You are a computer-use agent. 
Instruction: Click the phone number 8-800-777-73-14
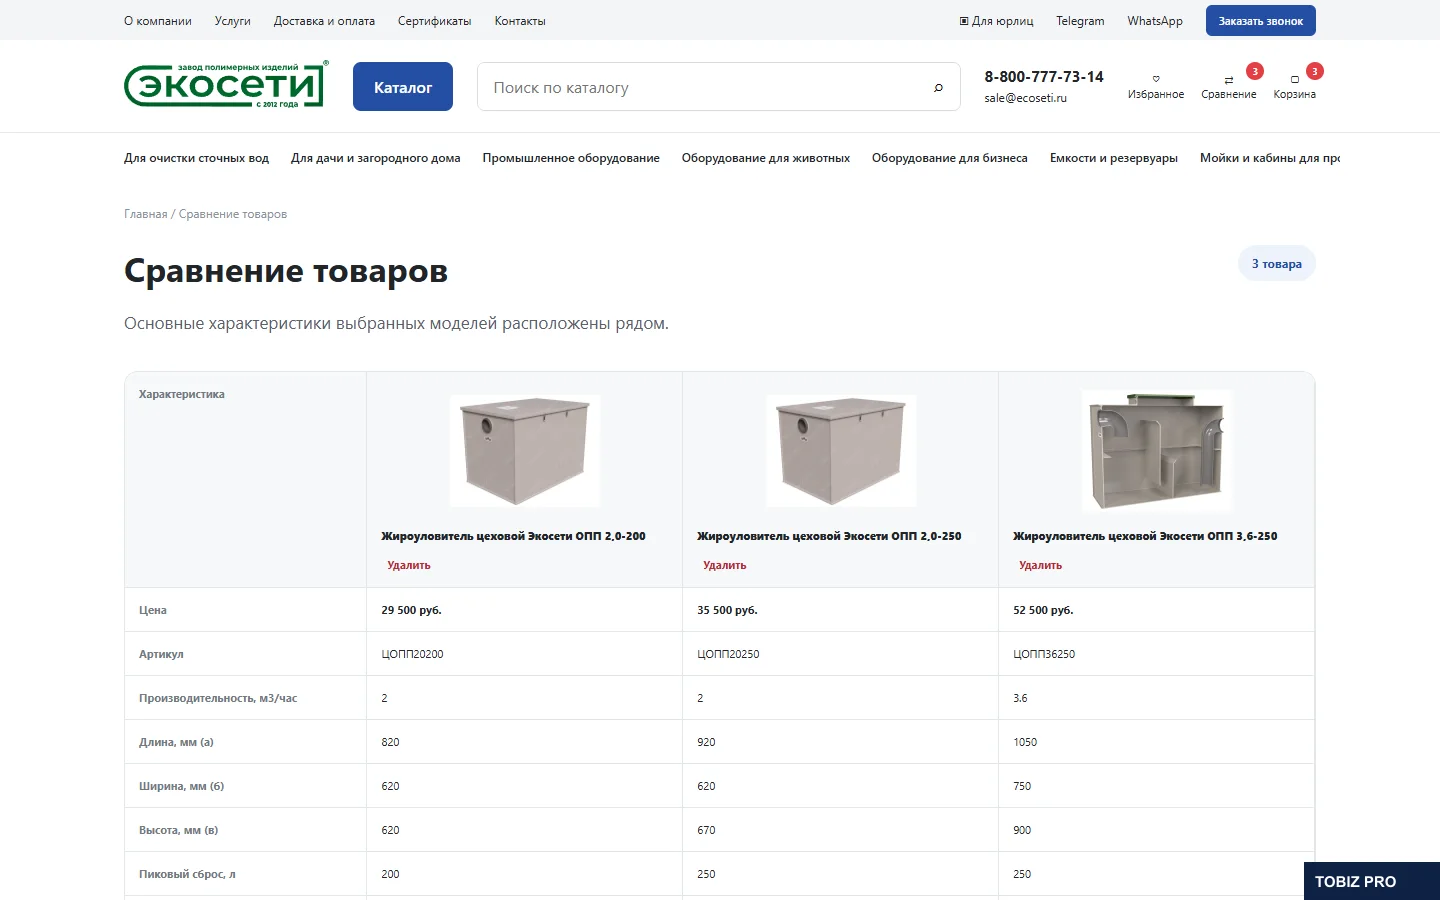(x=1044, y=77)
